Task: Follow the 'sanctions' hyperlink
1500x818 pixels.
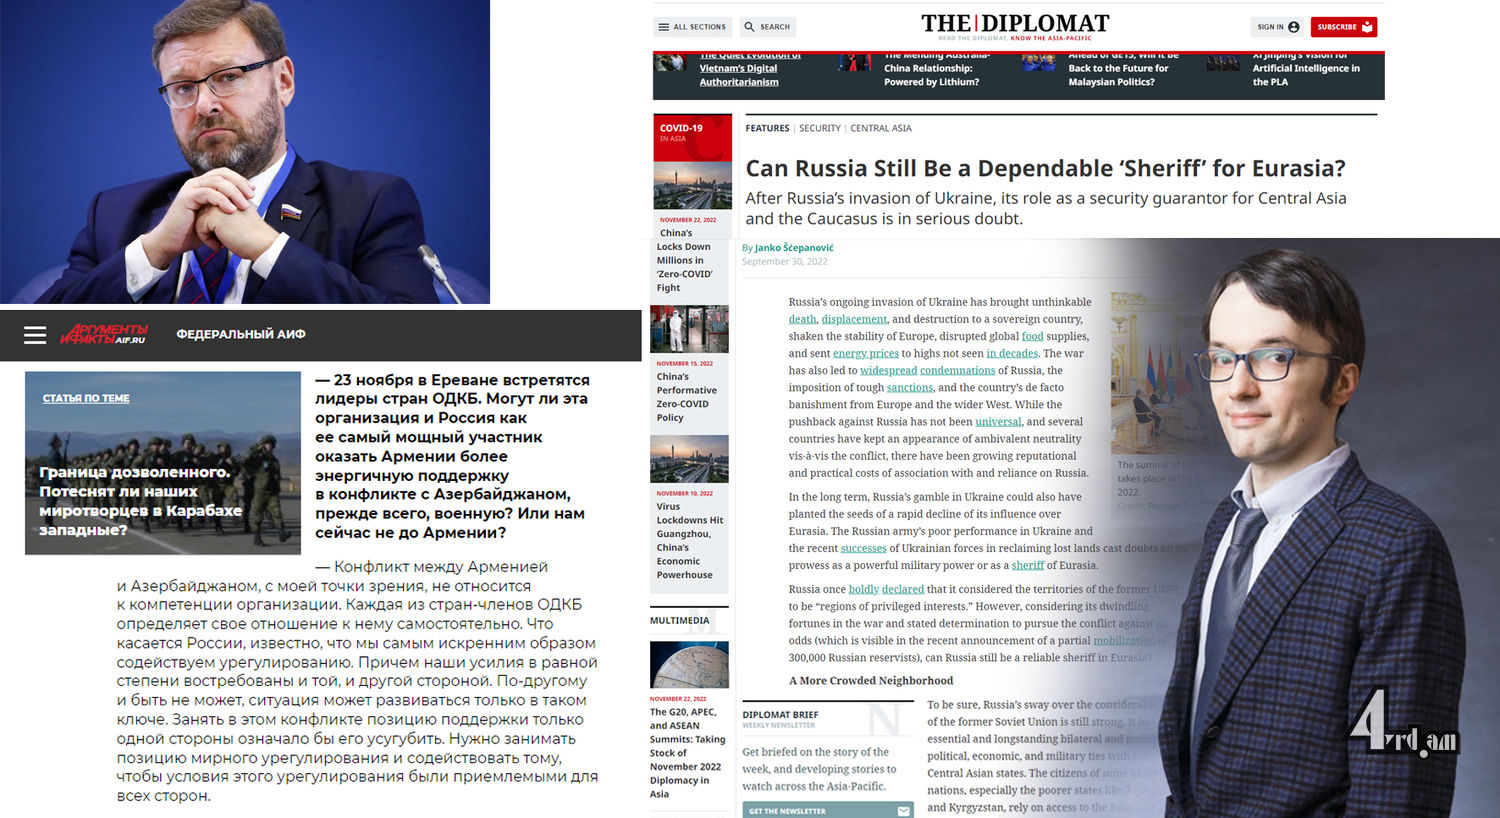Action: point(910,387)
